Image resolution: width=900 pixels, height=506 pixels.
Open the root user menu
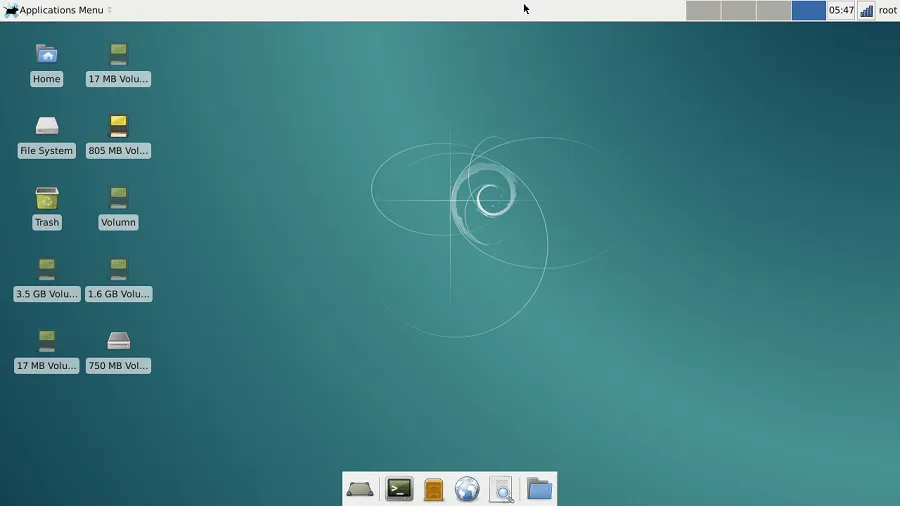point(887,10)
